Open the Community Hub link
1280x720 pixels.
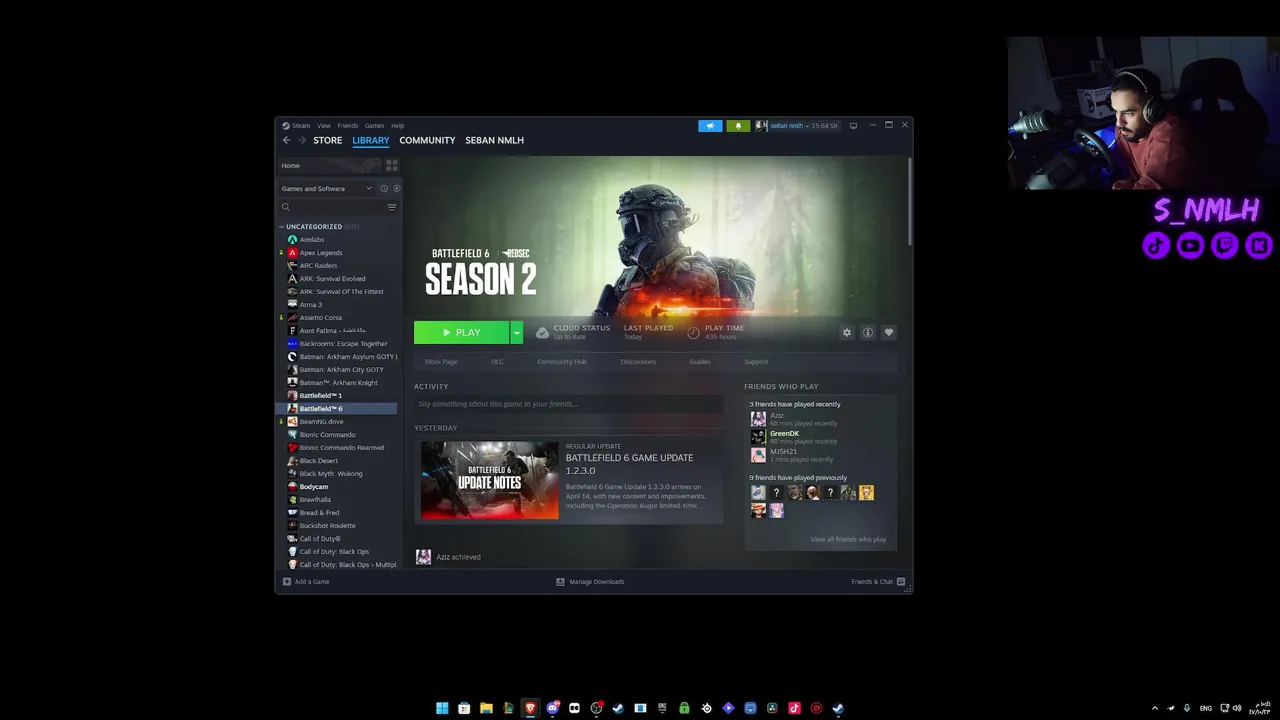pos(562,362)
